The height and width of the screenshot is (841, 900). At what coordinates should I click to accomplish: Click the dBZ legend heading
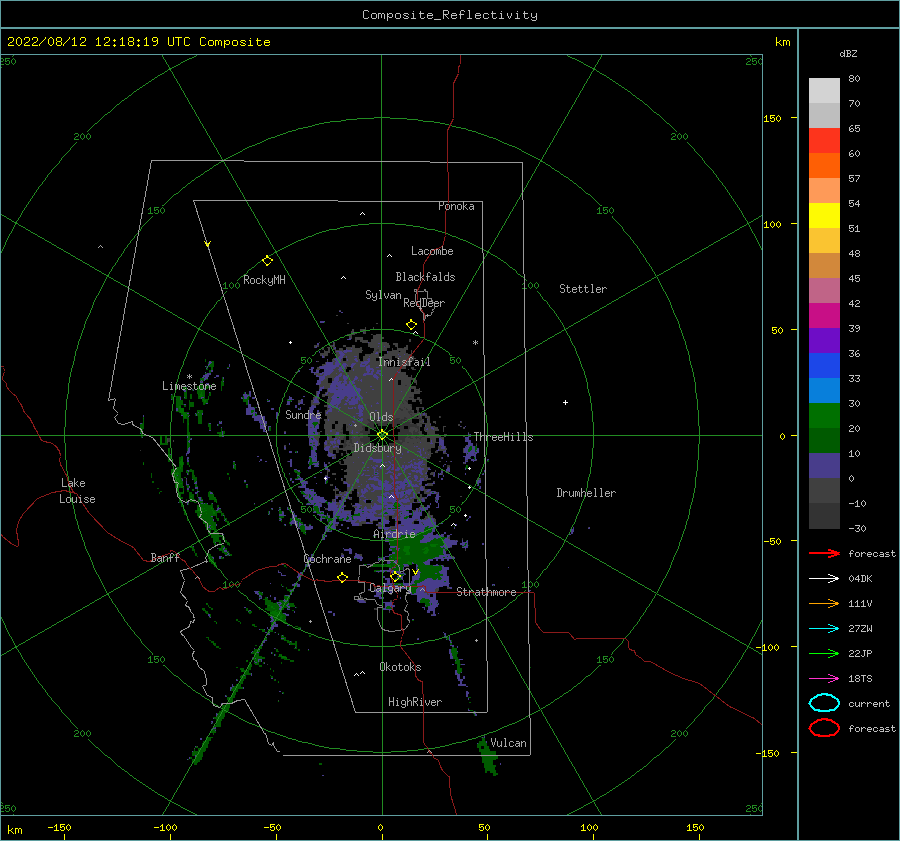(848, 53)
